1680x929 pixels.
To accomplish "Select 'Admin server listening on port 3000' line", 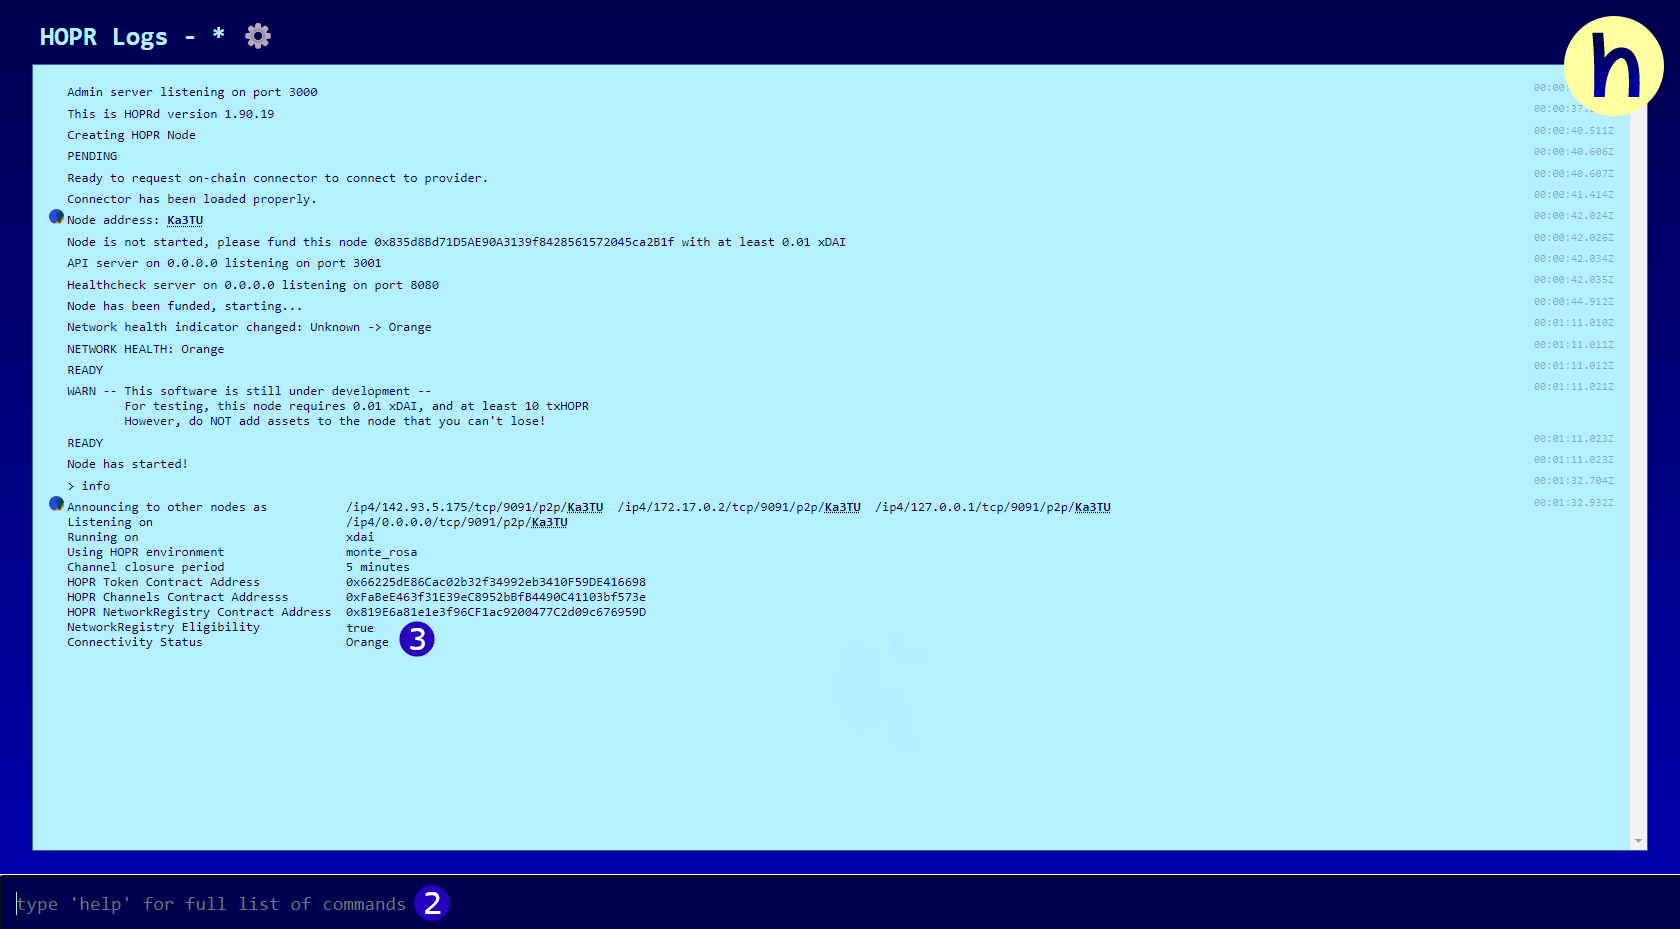I will tap(192, 92).
